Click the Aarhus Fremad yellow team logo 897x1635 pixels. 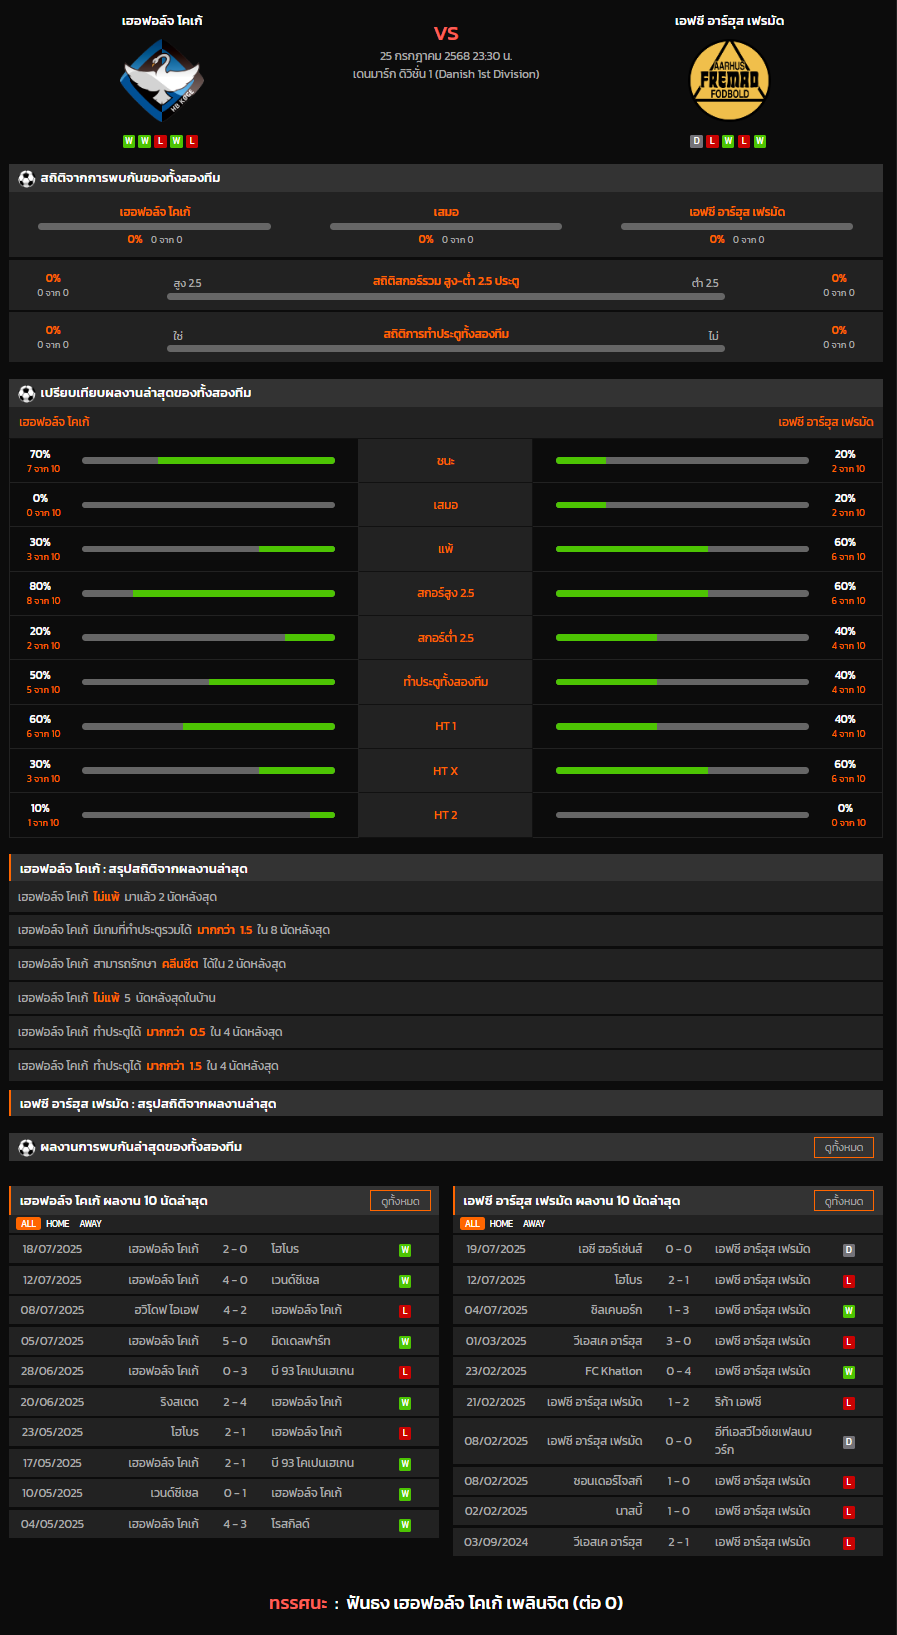729,81
